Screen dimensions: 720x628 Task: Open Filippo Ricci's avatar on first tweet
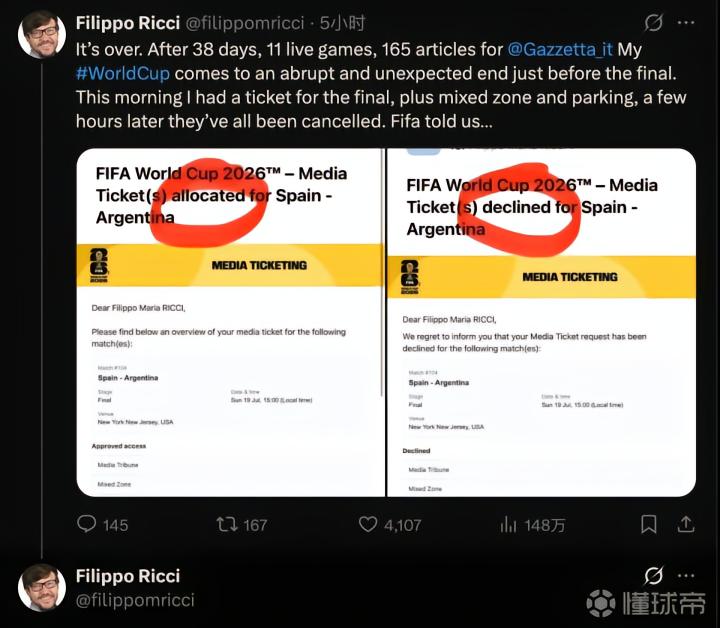tap(42, 34)
